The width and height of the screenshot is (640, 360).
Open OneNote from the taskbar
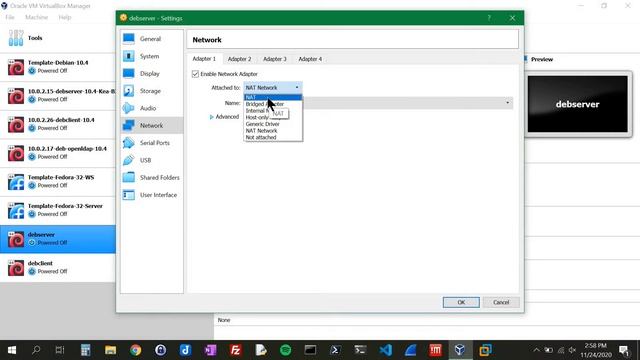coord(210,350)
